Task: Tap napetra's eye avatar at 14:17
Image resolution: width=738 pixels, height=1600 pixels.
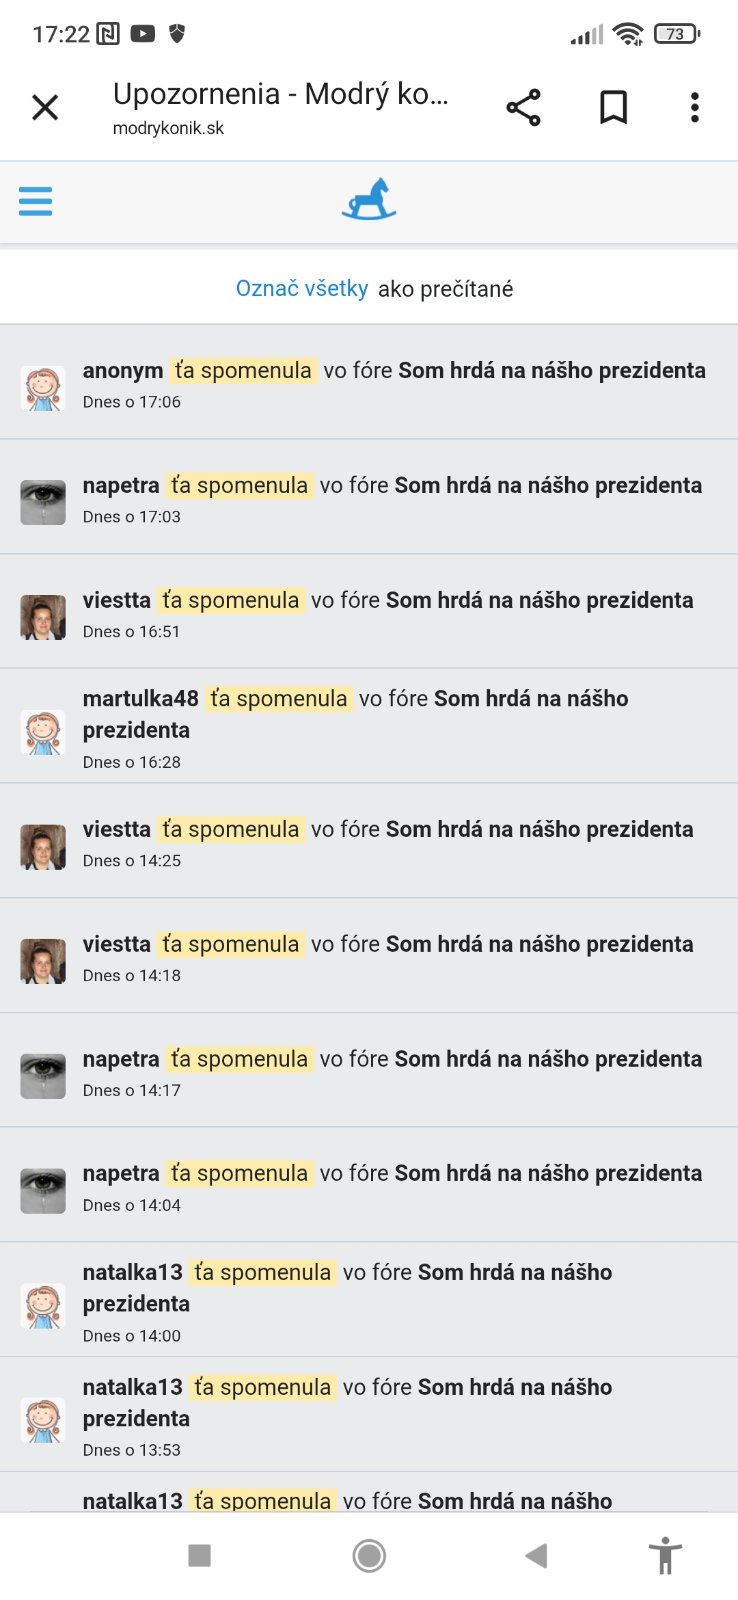Action: point(43,1075)
